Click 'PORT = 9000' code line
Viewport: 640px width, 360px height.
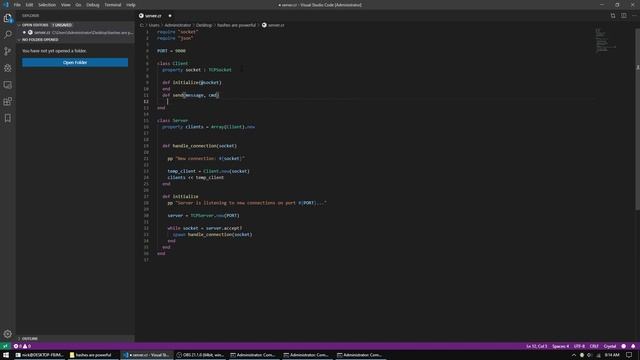coord(171,51)
